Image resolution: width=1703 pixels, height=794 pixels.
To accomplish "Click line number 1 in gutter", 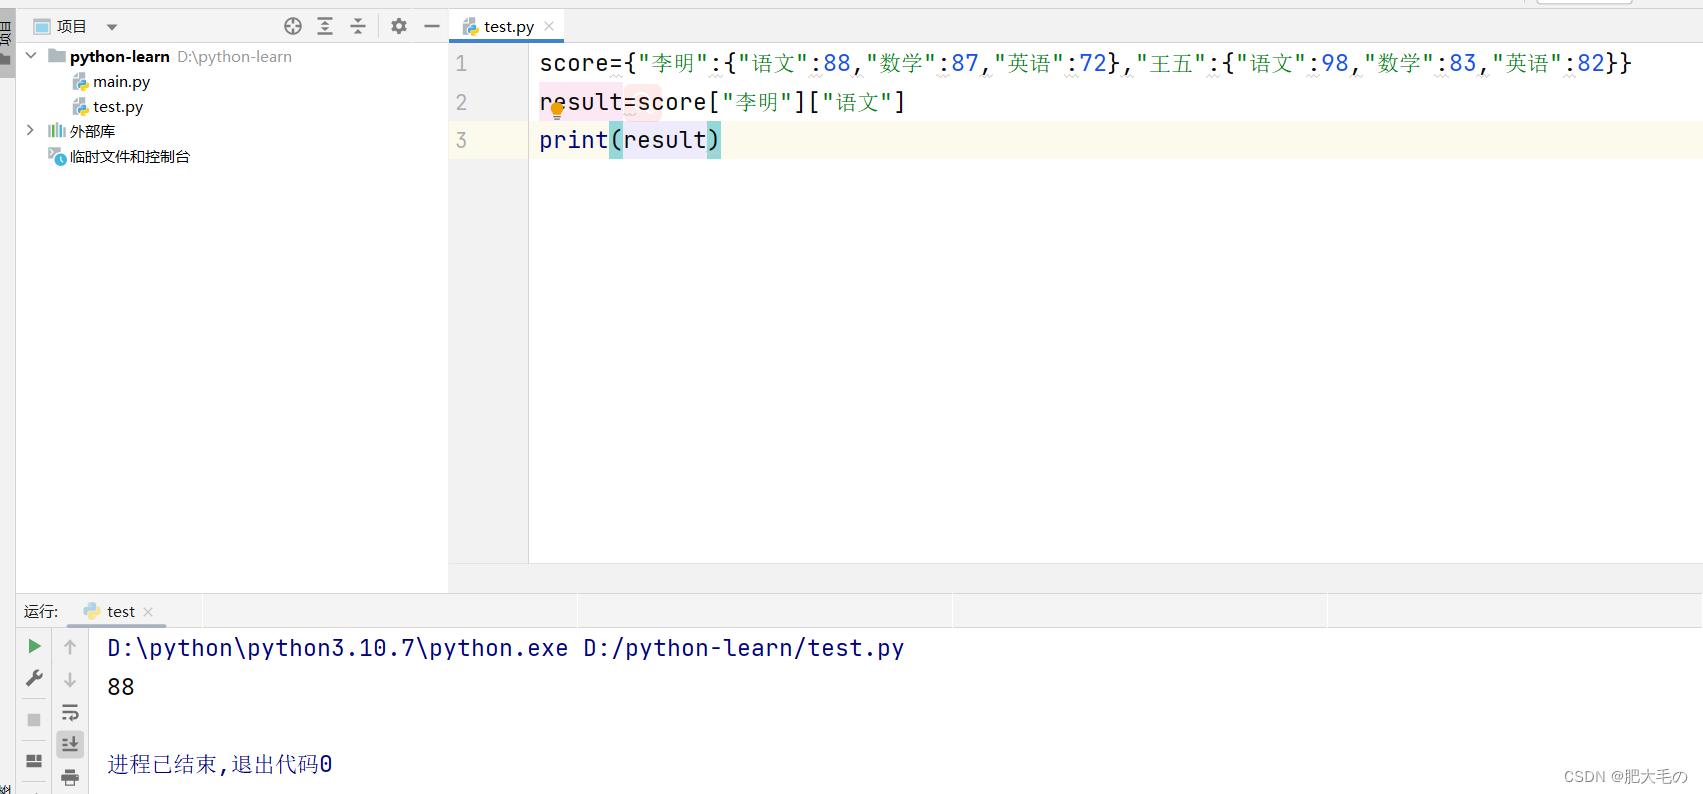I will [x=461, y=64].
